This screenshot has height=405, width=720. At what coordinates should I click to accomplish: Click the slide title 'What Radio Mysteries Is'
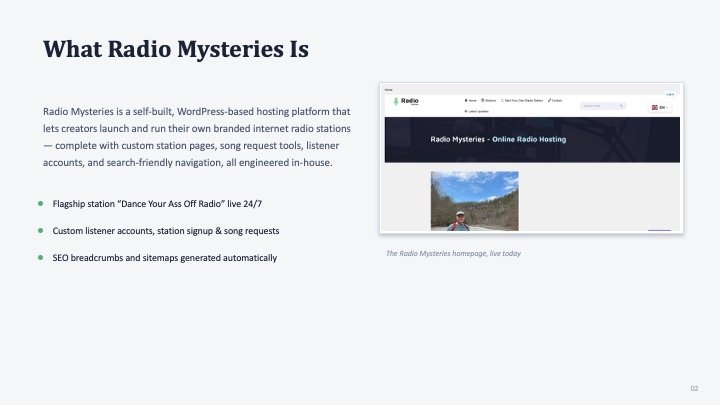pos(176,49)
